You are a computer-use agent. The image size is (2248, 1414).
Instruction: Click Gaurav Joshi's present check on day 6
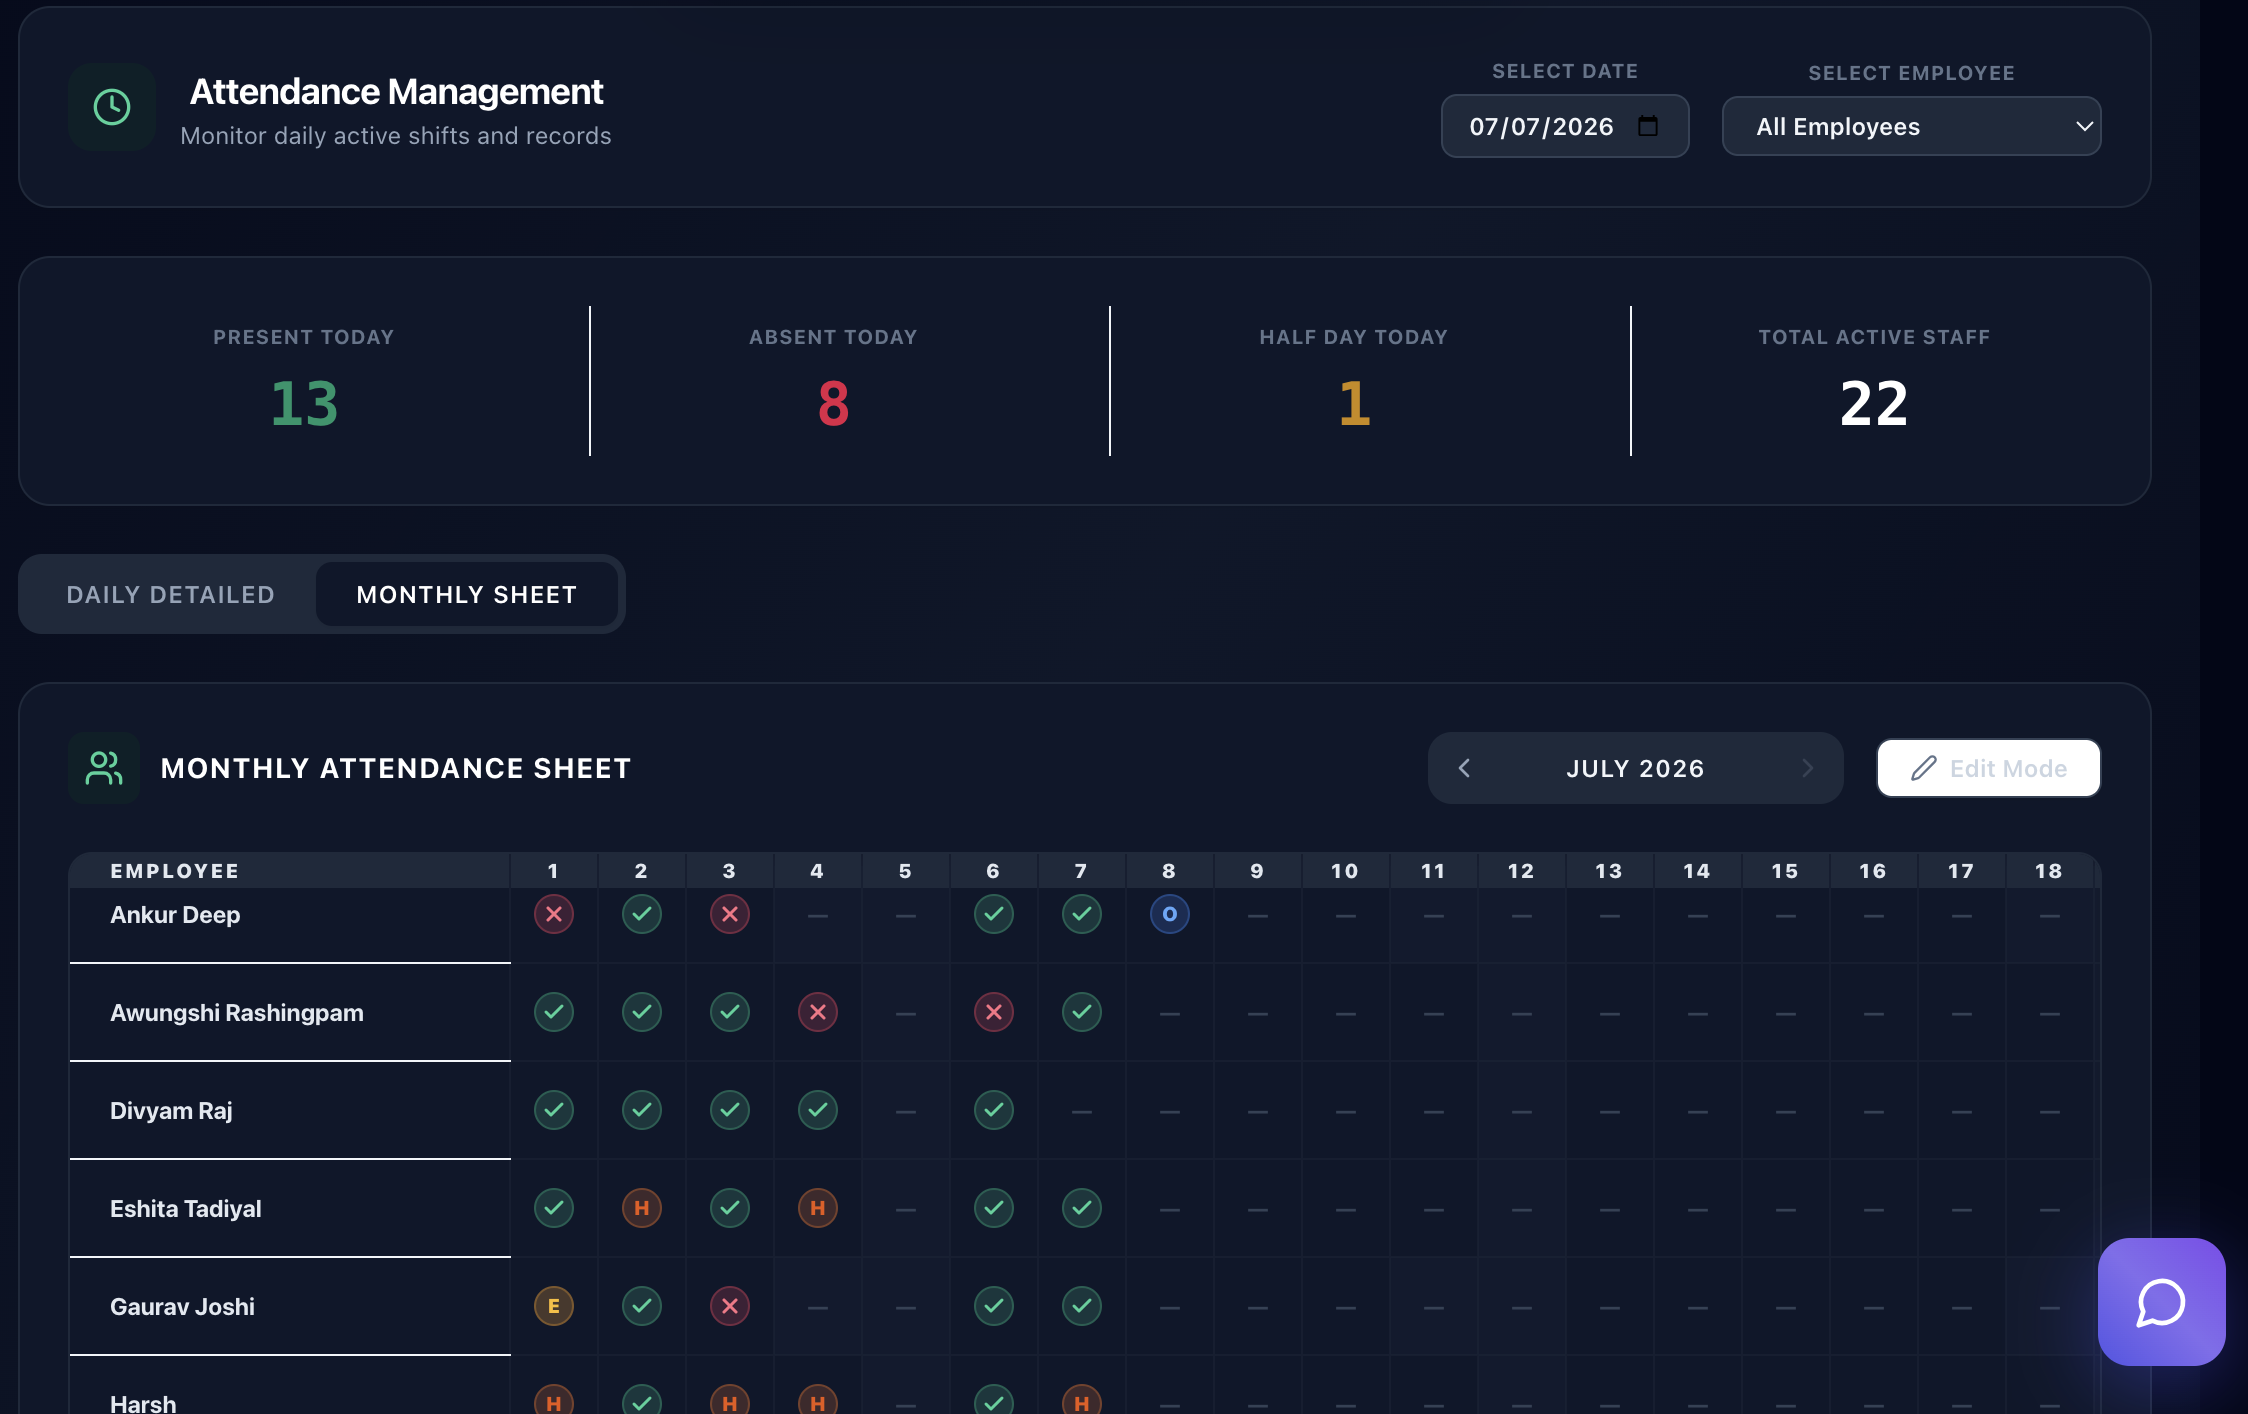point(994,1306)
